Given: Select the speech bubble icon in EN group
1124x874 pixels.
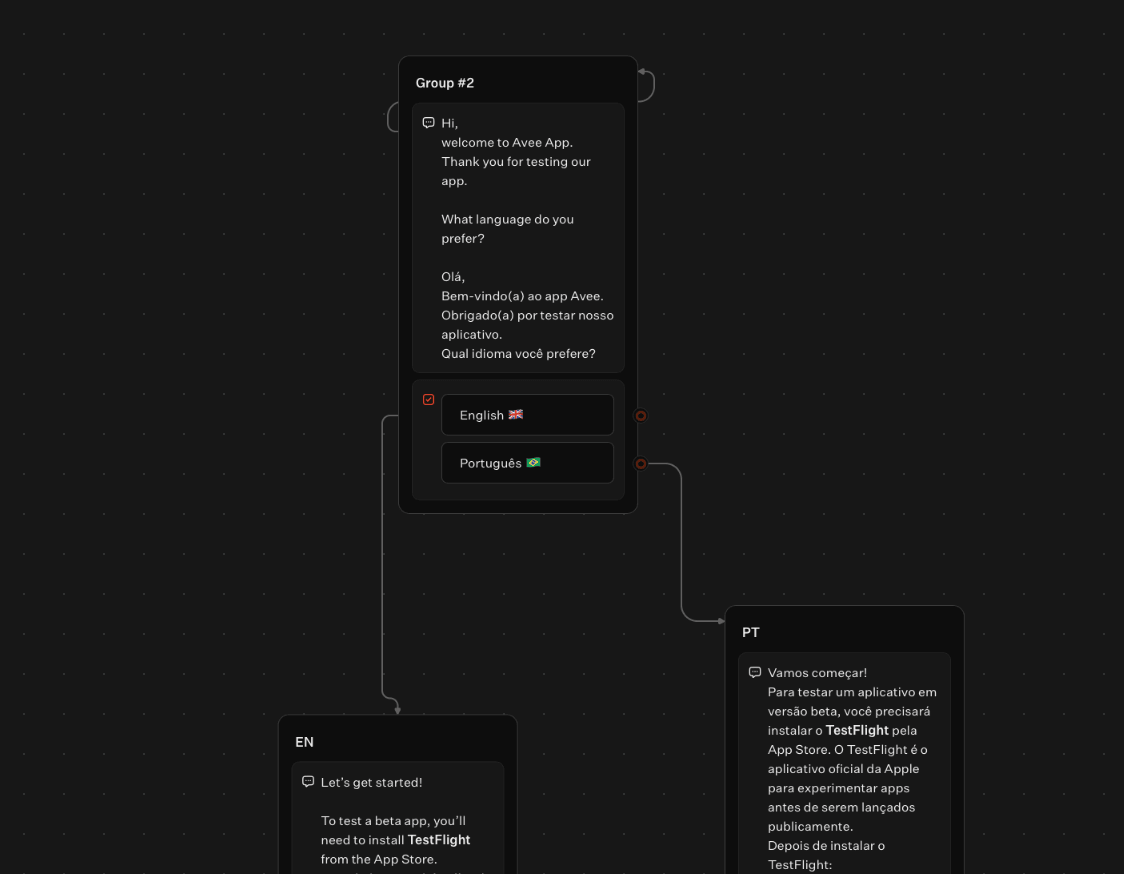Looking at the screenshot, I should tap(308, 782).
